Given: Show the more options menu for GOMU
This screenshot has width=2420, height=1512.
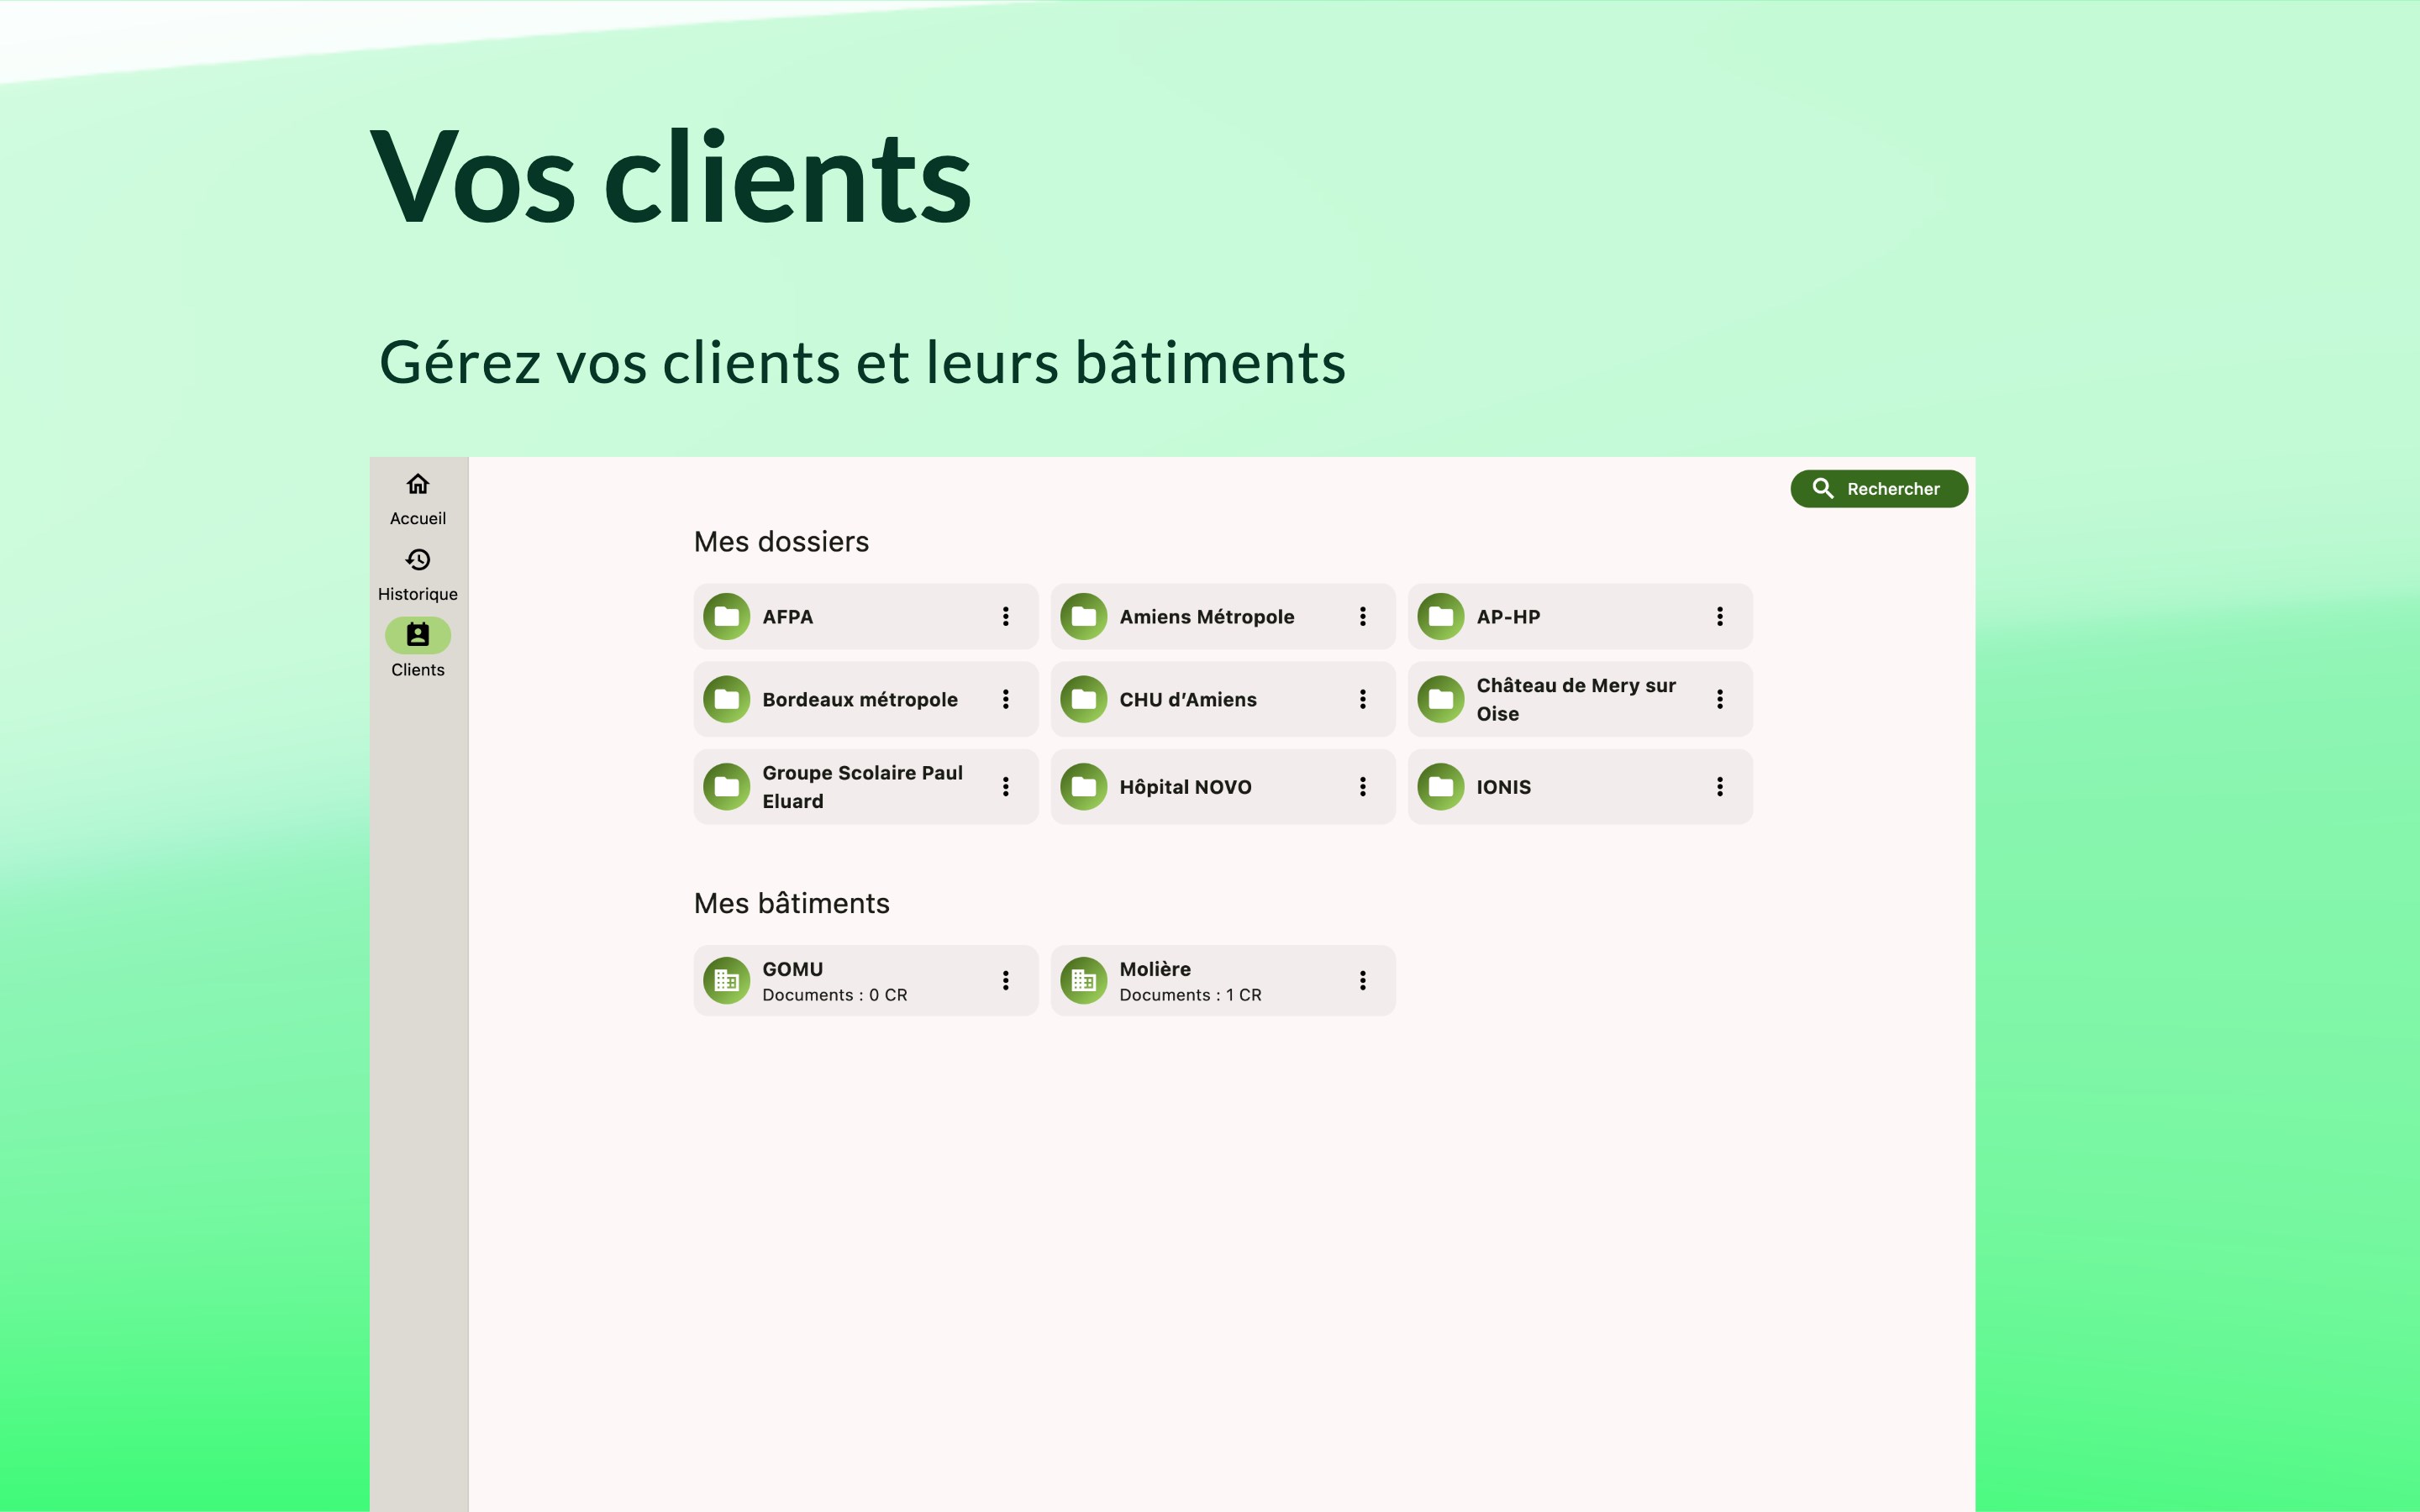Looking at the screenshot, I should tap(1005, 981).
